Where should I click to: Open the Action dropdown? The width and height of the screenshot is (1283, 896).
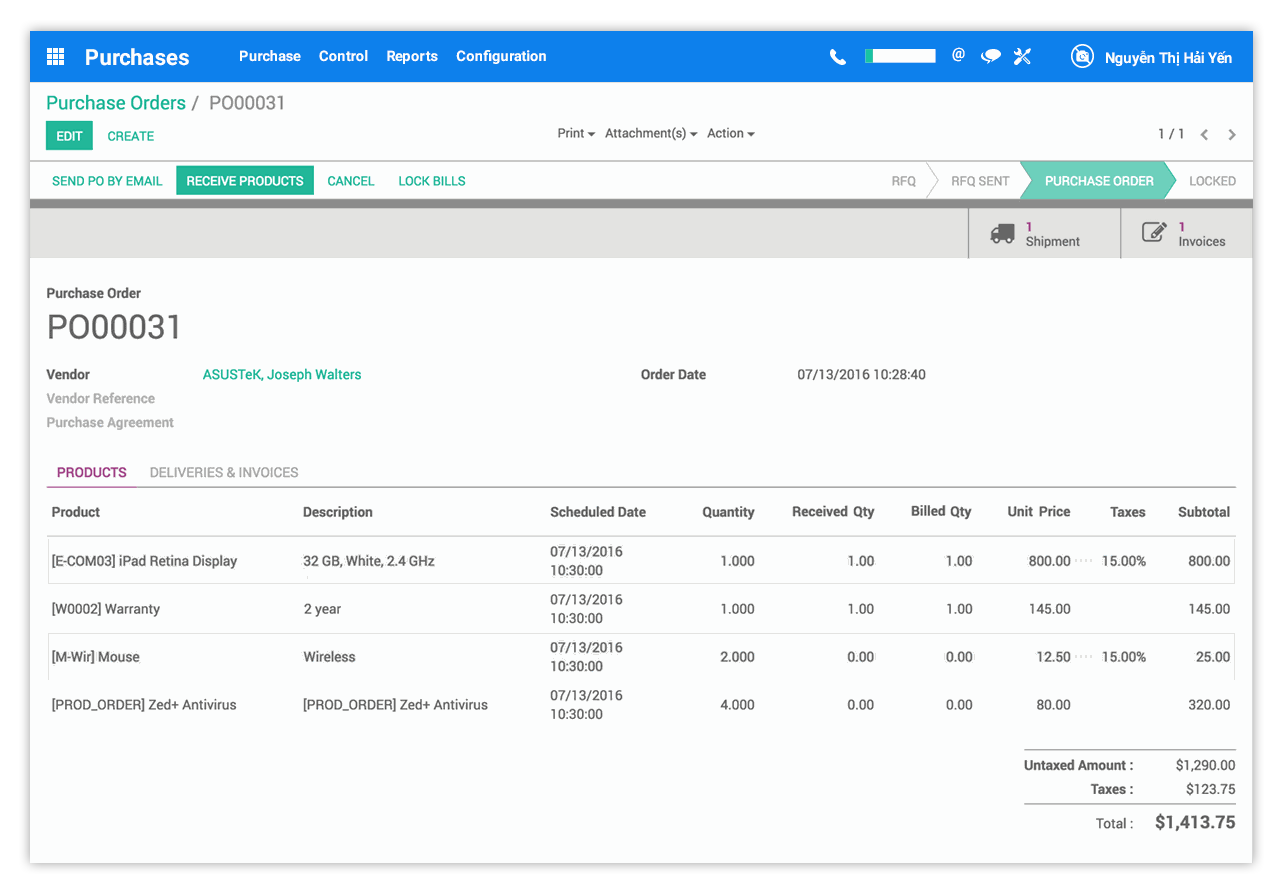(x=730, y=133)
